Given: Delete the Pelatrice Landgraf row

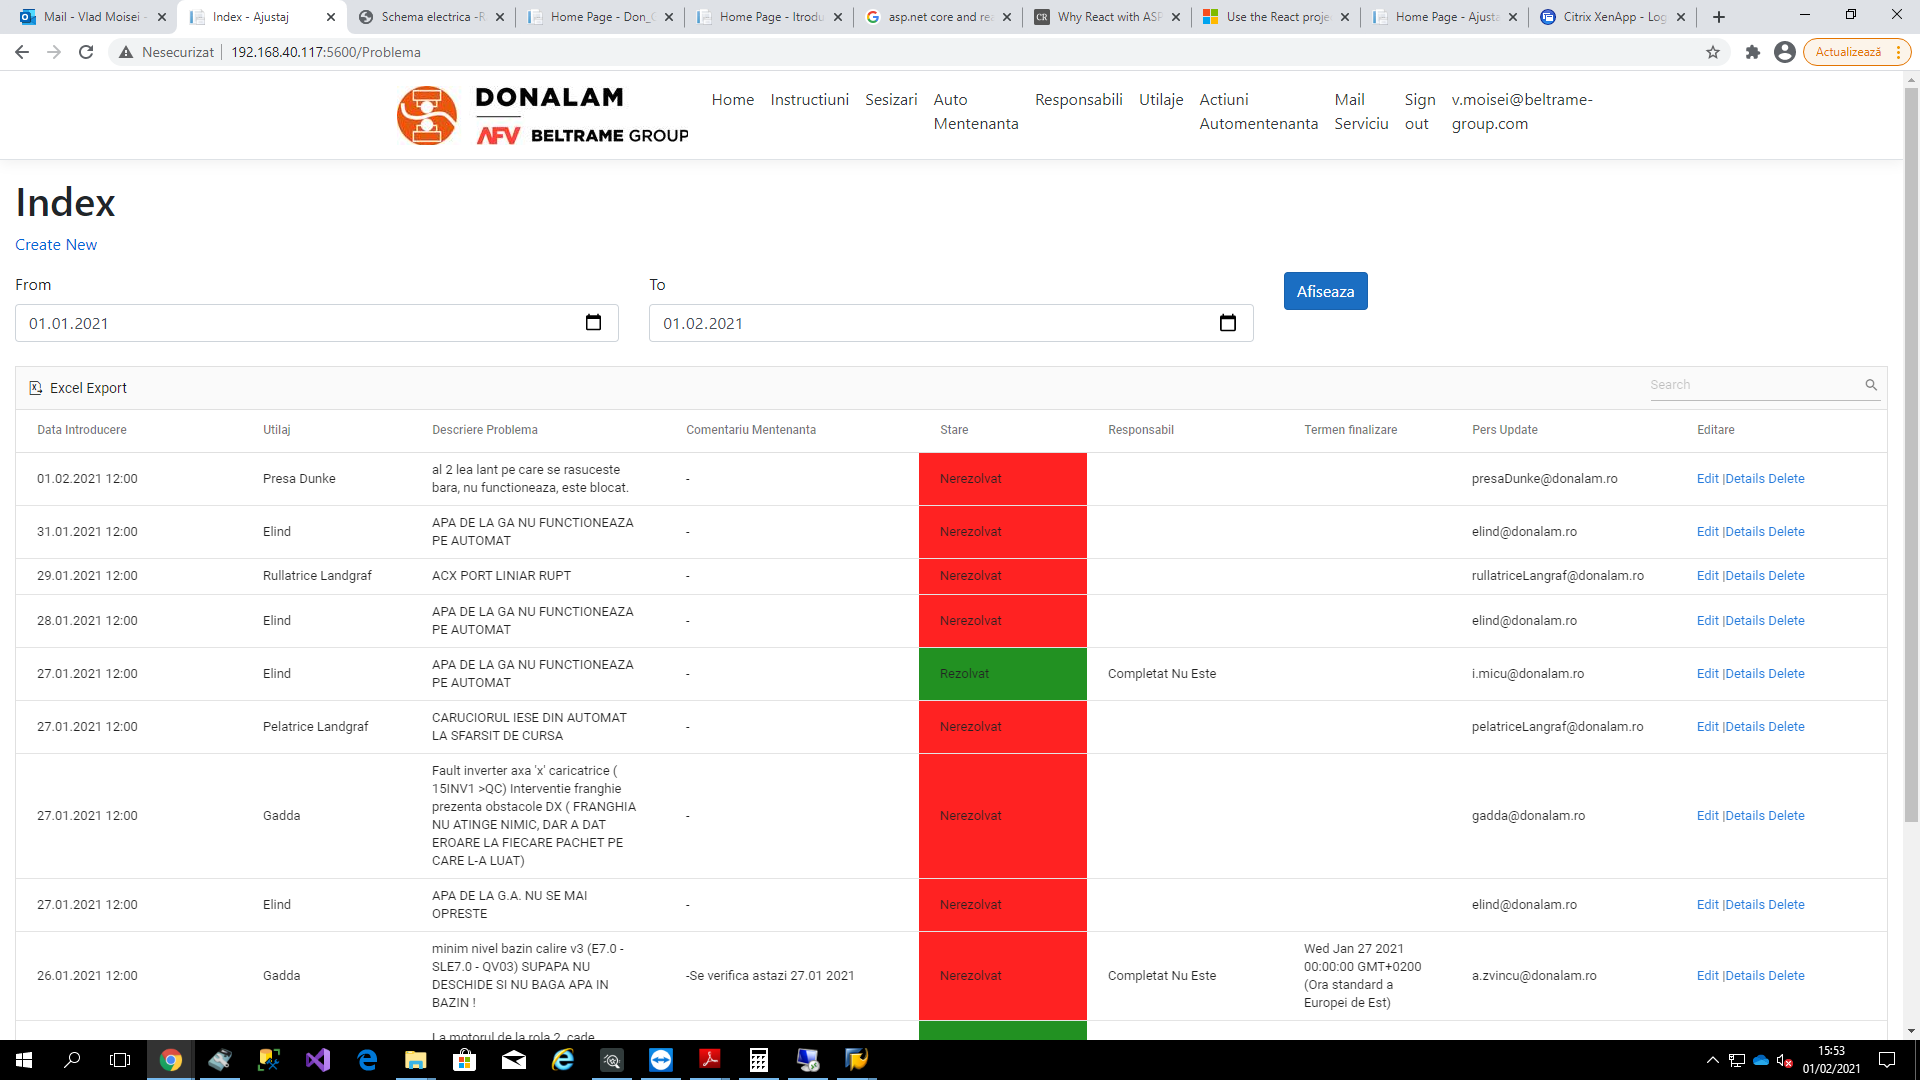Looking at the screenshot, I should (1786, 727).
